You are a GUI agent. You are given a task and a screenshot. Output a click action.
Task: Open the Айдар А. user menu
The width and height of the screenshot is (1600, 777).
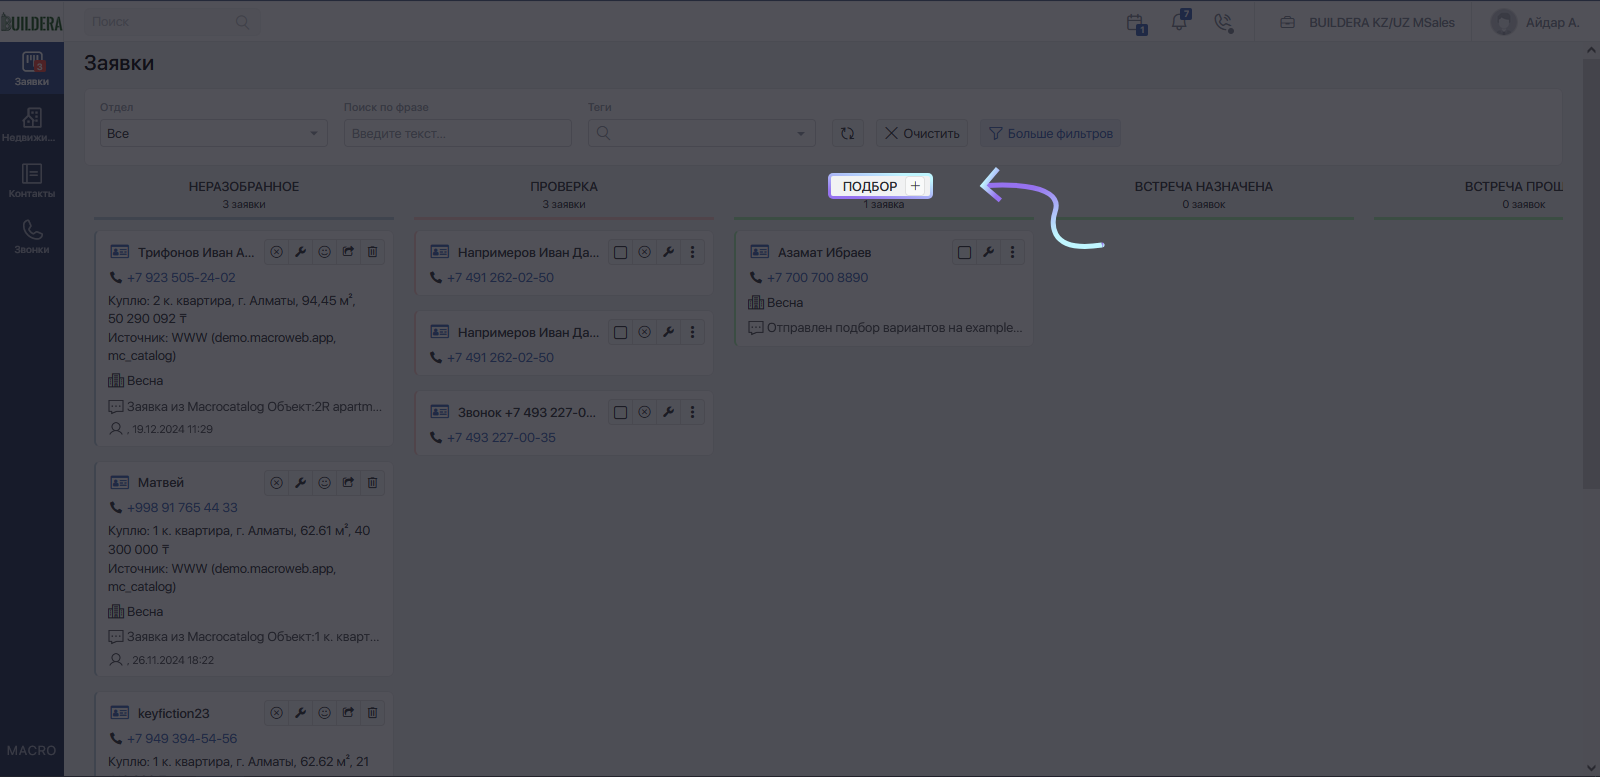point(1535,22)
